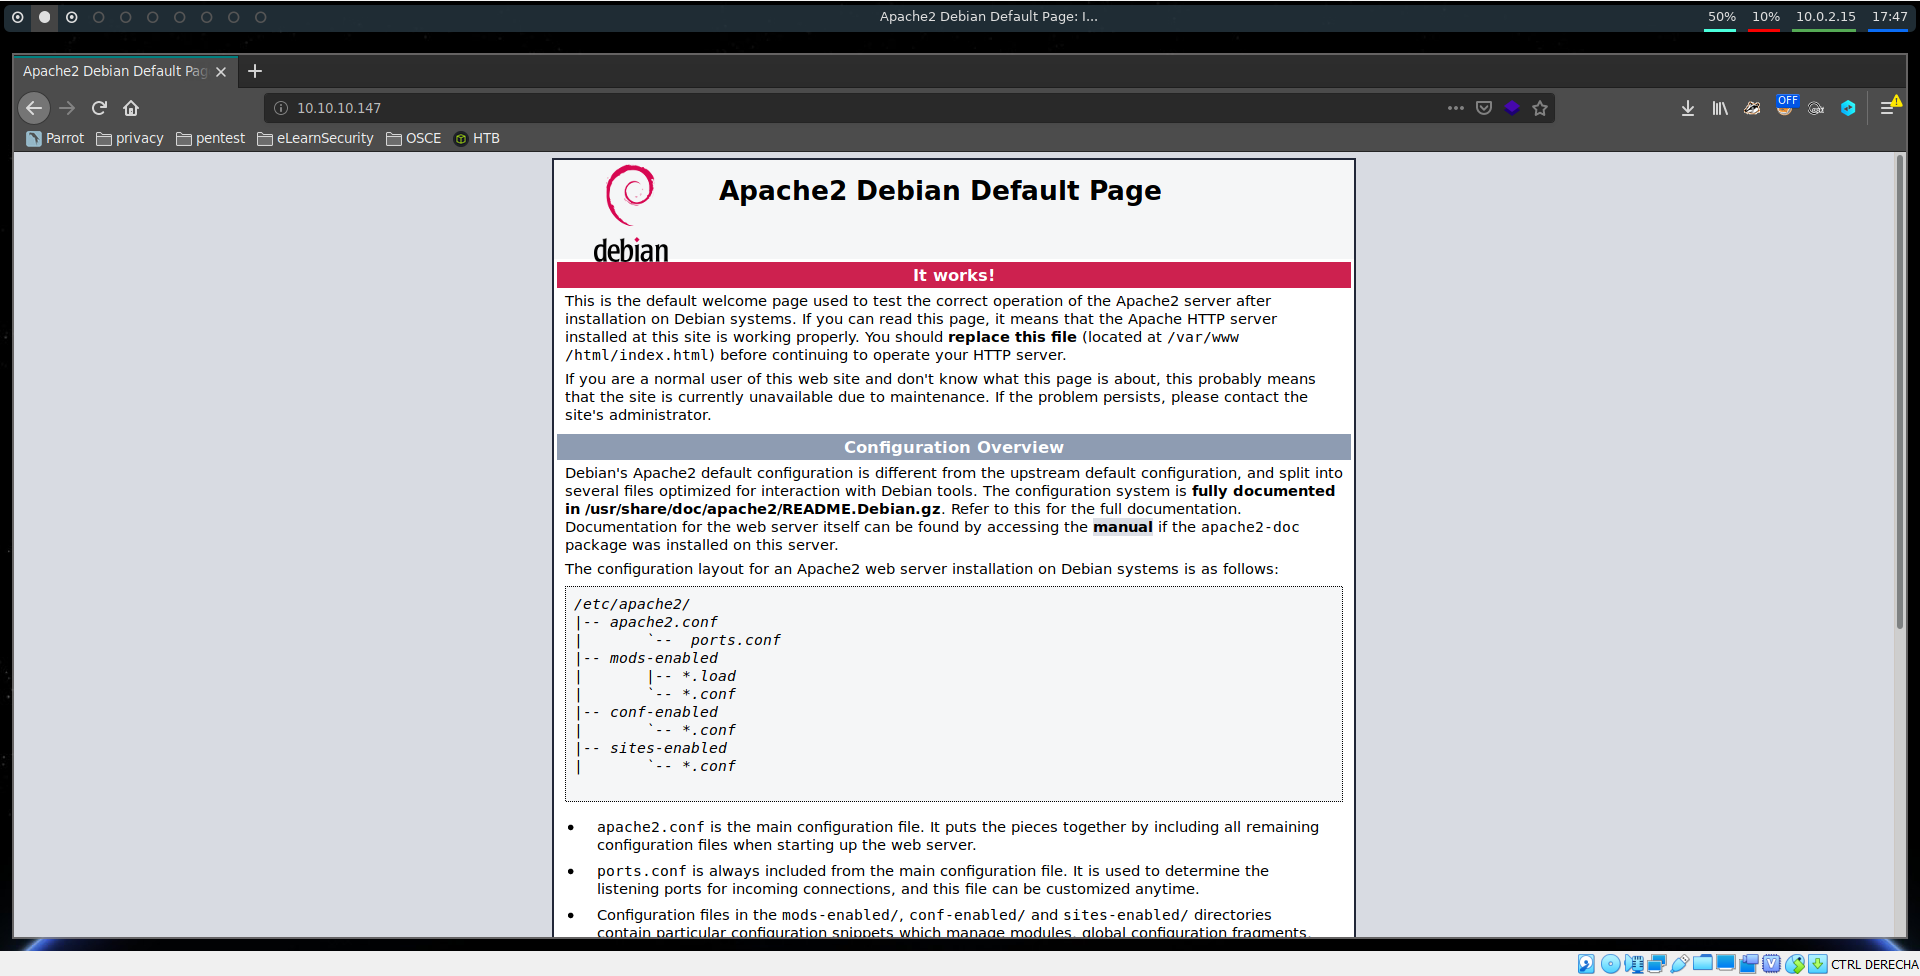Click the VirtualBox optical disc icon
Screen dimensions: 1920x976
point(1610,964)
